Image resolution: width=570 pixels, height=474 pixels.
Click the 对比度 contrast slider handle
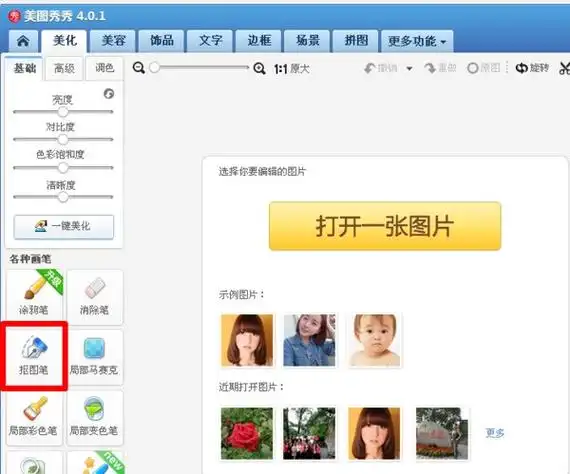[x=63, y=139]
